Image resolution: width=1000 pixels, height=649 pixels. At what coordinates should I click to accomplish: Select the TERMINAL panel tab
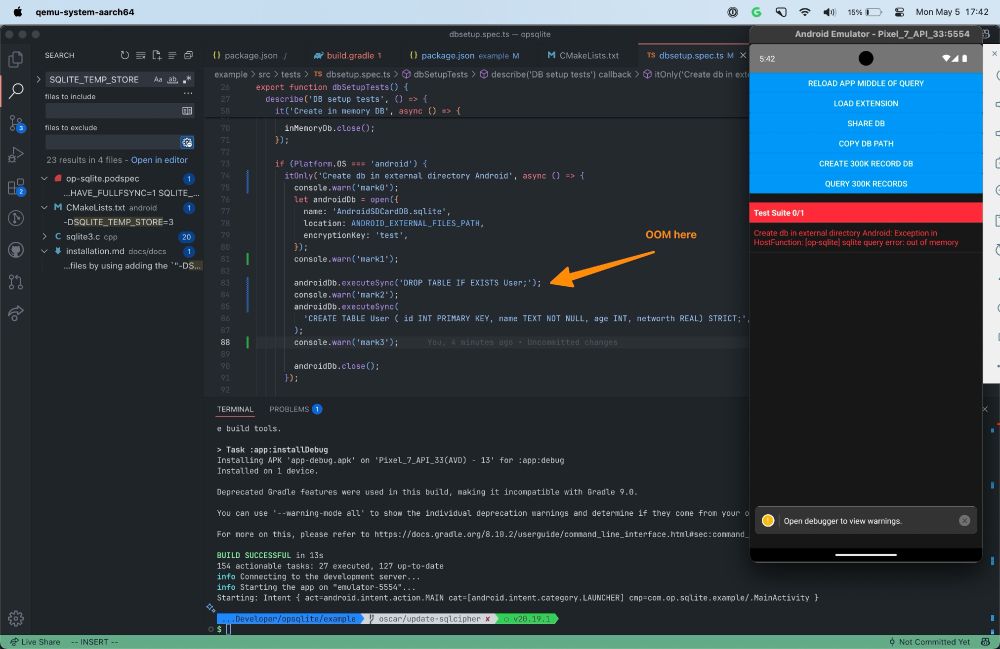(x=235, y=409)
